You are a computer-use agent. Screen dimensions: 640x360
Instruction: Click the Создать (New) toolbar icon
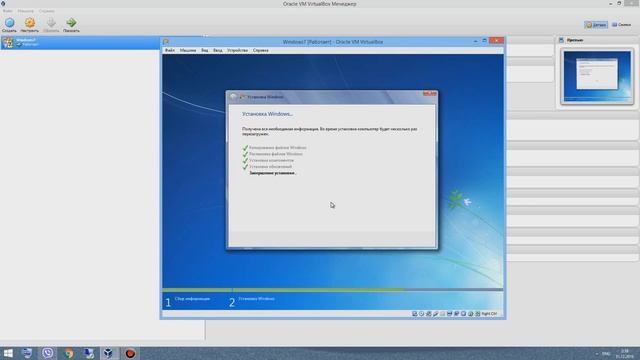[9, 24]
